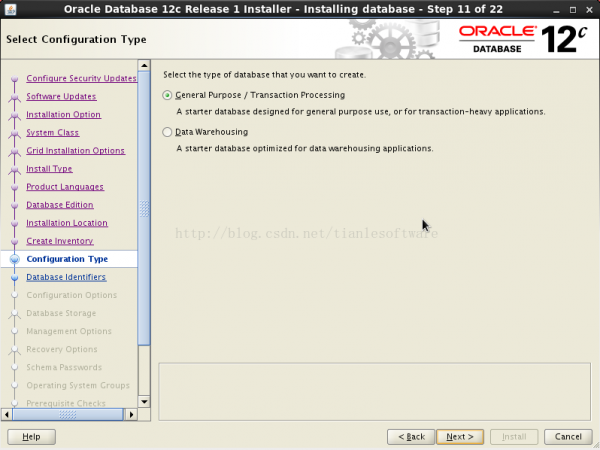The height and width of the screenshot is (450, 600).
Task: Close the installer window
Action: point(590,10)
